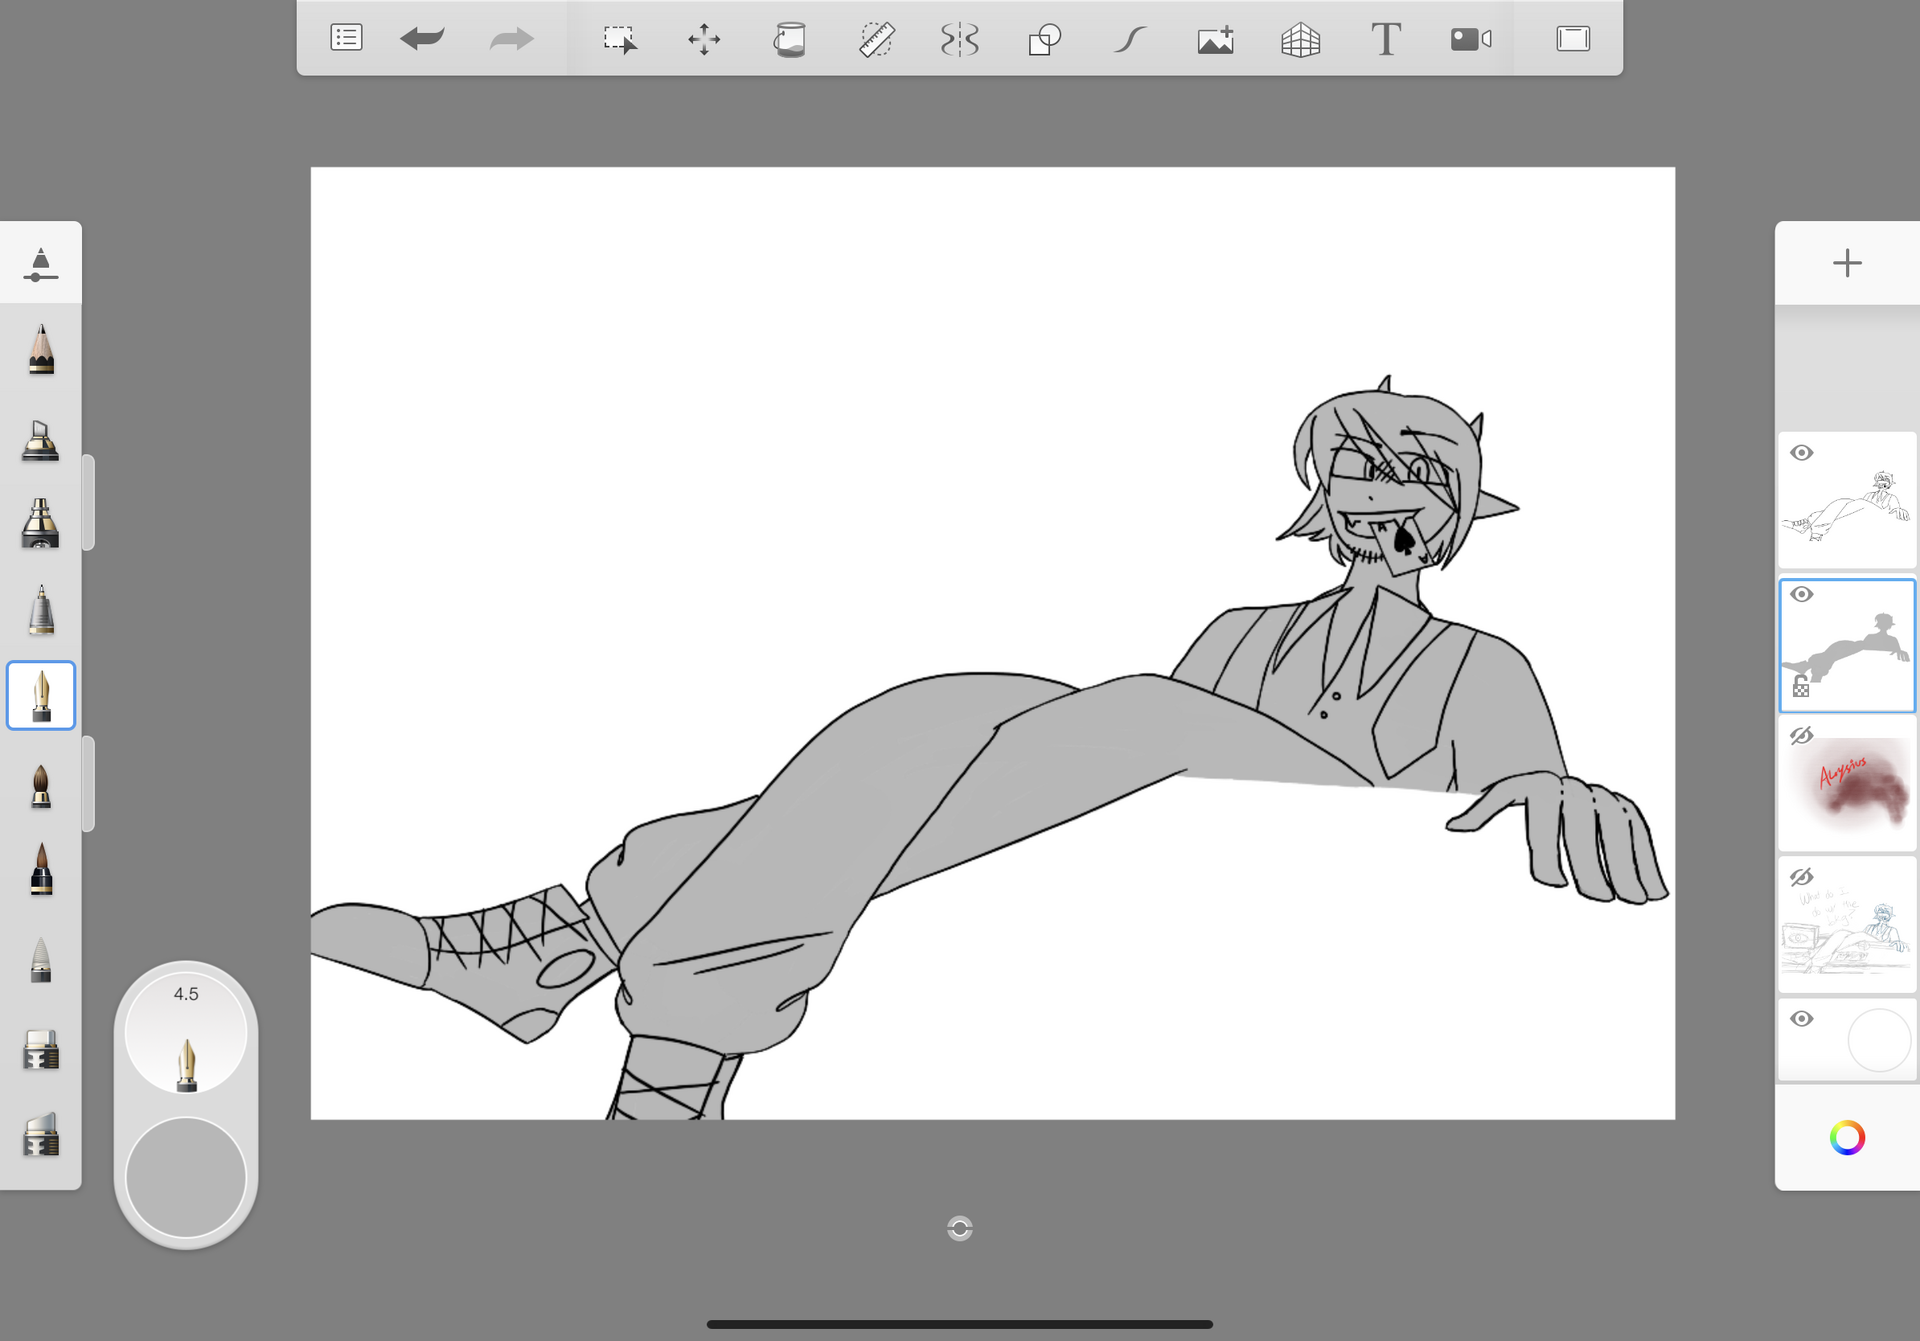This screenshot has height=1341, width=1920.
Task: Select the red Aloysius layer thumbnail
Action: [x=1847, y=784]
